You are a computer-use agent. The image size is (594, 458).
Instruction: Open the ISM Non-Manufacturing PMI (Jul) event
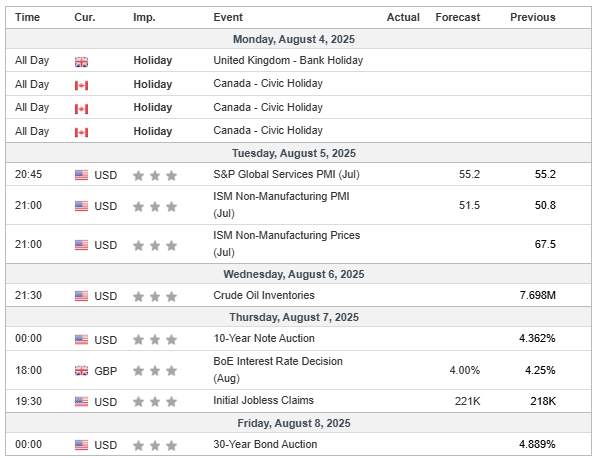coord(281,205)
